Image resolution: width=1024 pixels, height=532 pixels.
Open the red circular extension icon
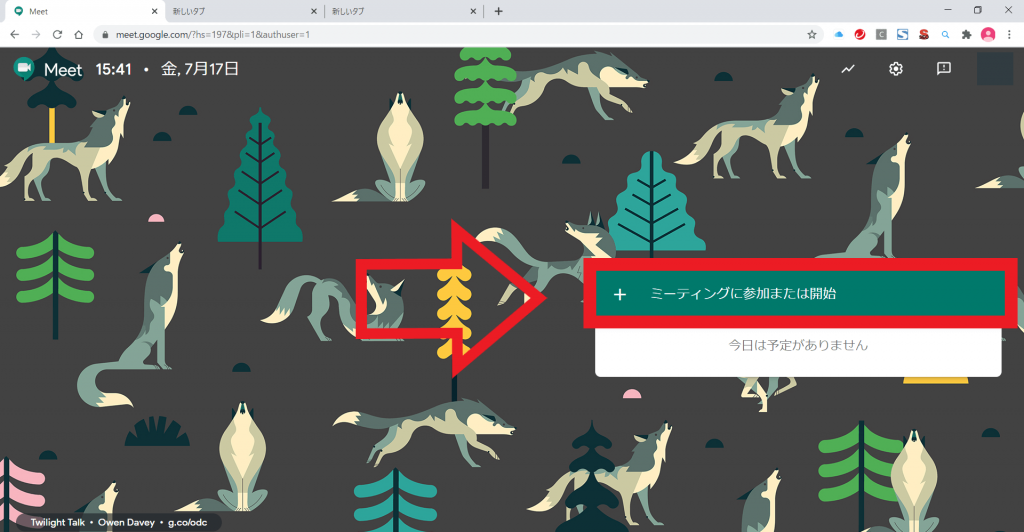(859, 35)
